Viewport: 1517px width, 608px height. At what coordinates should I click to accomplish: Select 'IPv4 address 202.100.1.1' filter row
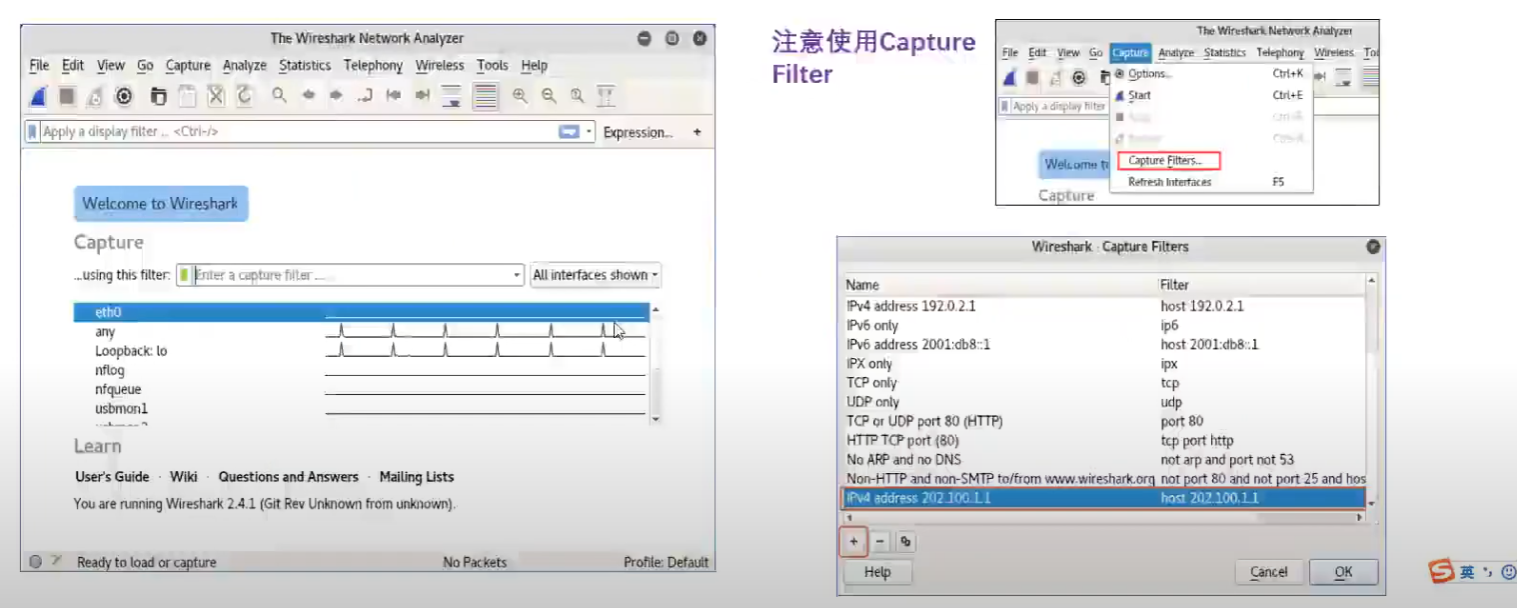[1105, 498]
